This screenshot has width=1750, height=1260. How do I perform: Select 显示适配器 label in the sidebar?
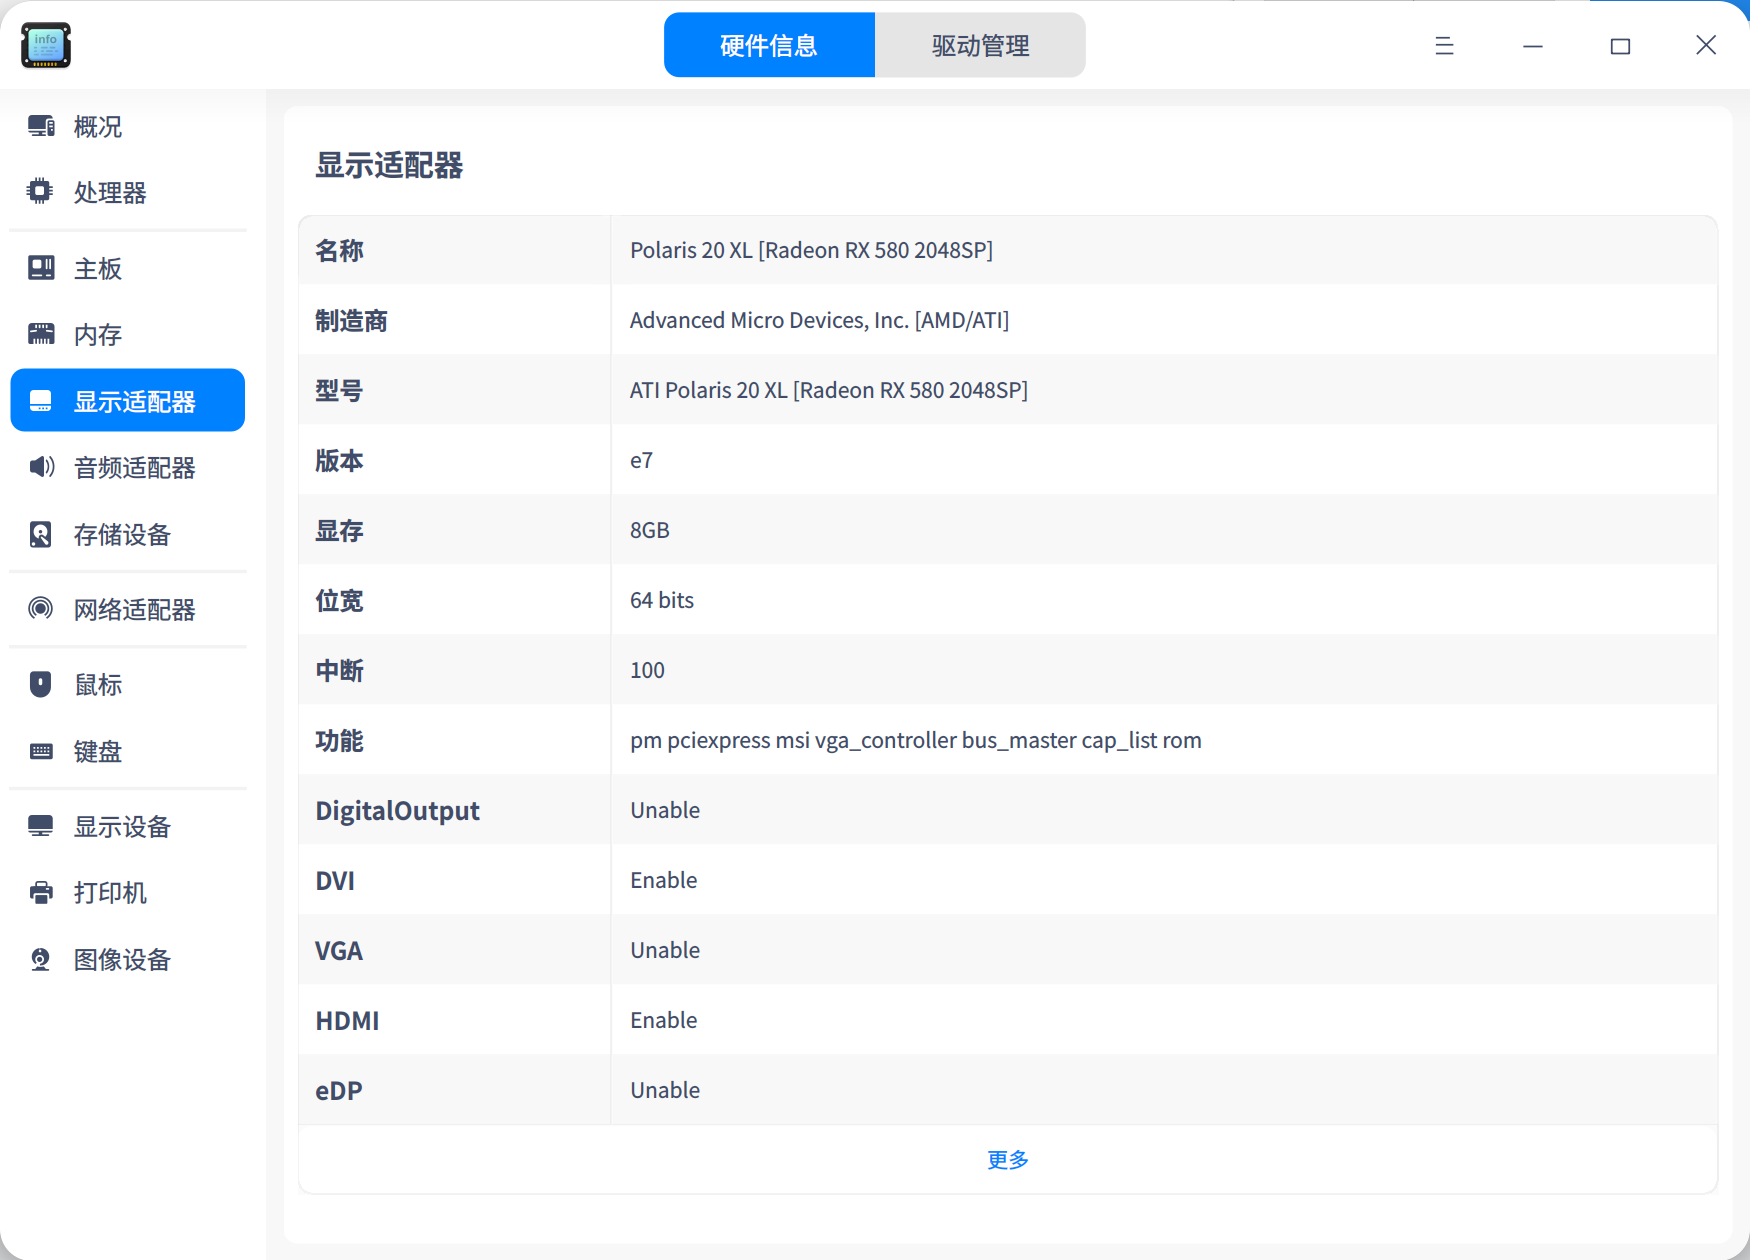click(135, 402)
